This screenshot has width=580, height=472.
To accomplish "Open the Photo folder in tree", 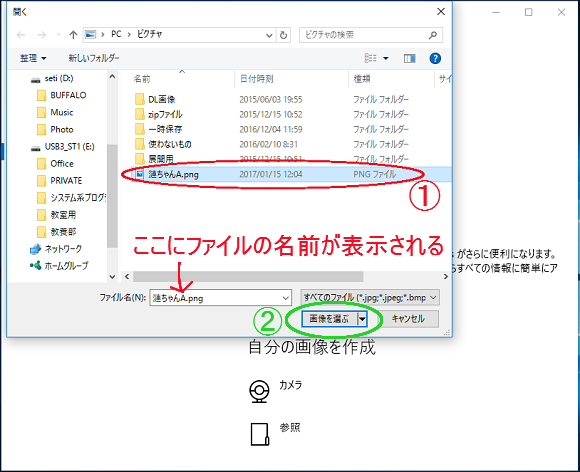I will (55, 129).
